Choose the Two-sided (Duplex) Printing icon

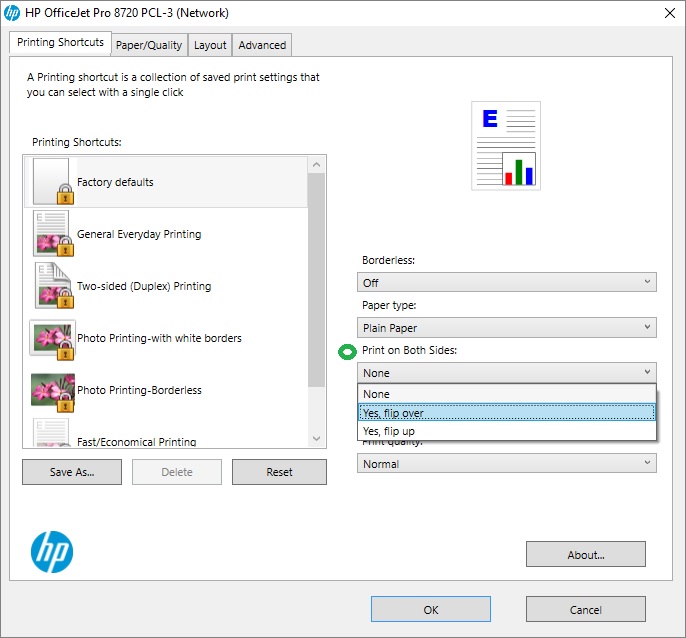click(x=52, y=286)
